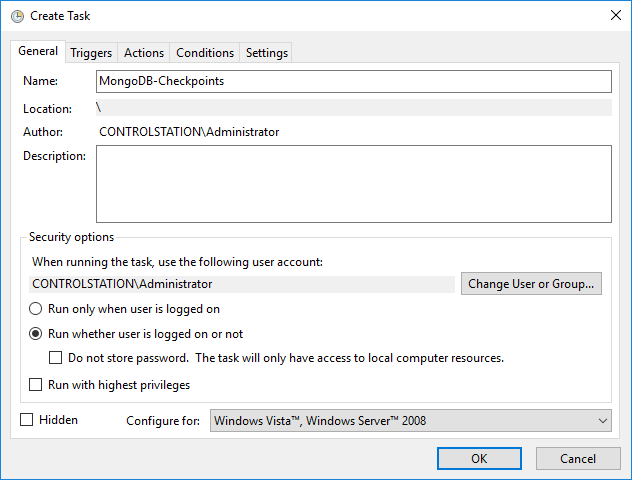
Task: Check Run with highest privileges
Action: (x=35, y=384)
